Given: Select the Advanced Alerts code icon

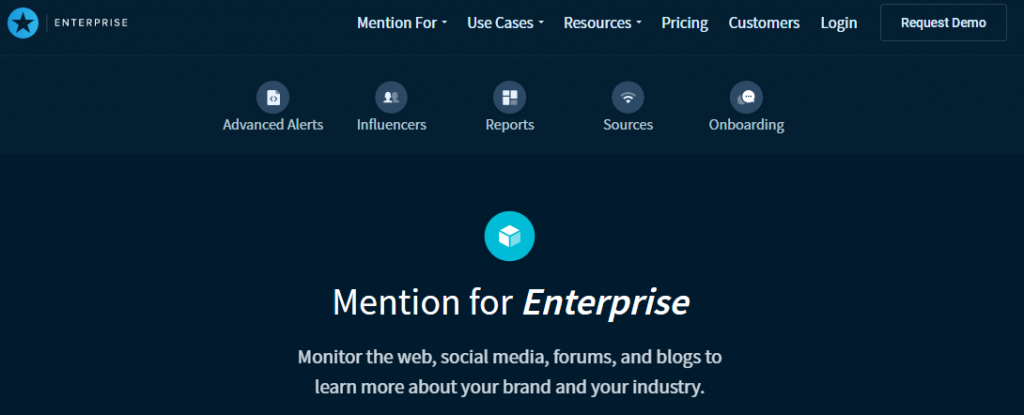Looking at the screenshot, I should (x=273, y=98).
